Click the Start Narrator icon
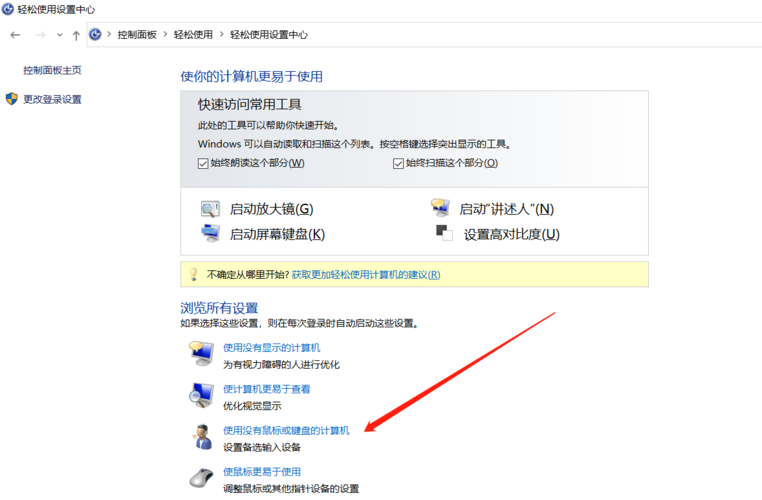Viewport: 762px width, 500px height. point(440,208)
